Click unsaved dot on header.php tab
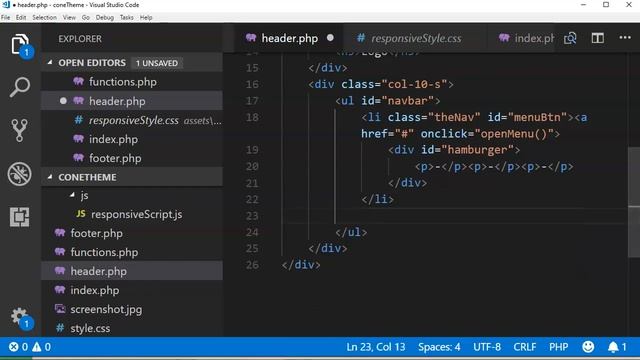640x360 pixels. (x=330, y=38)
